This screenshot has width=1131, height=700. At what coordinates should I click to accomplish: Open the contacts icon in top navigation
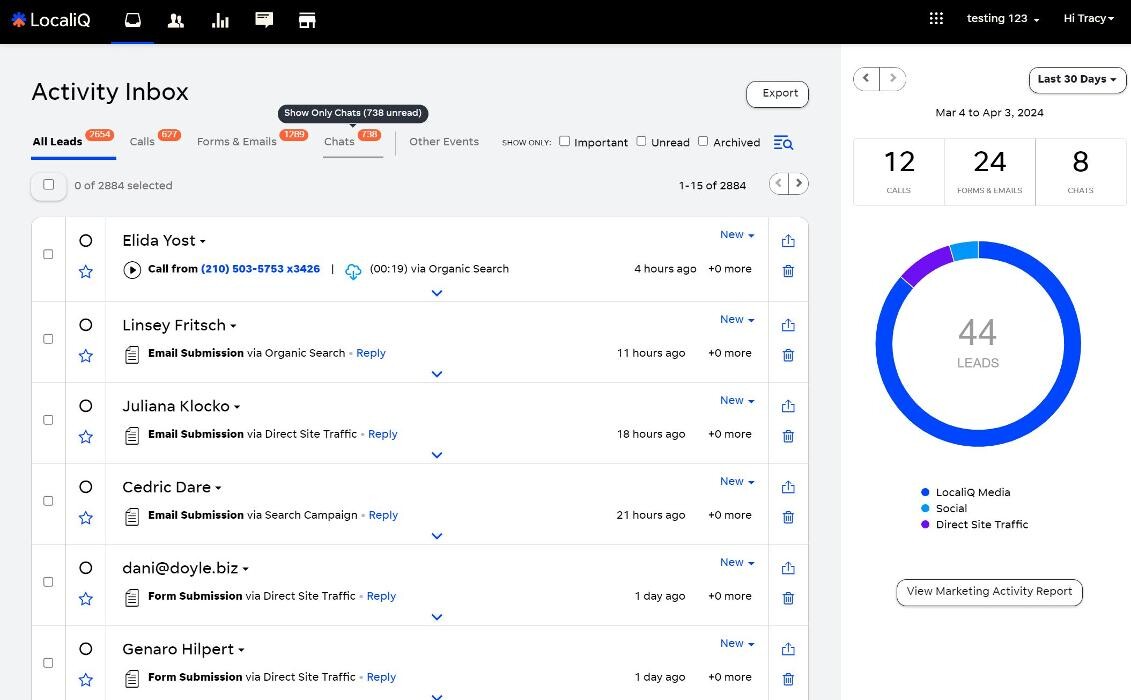176,20
